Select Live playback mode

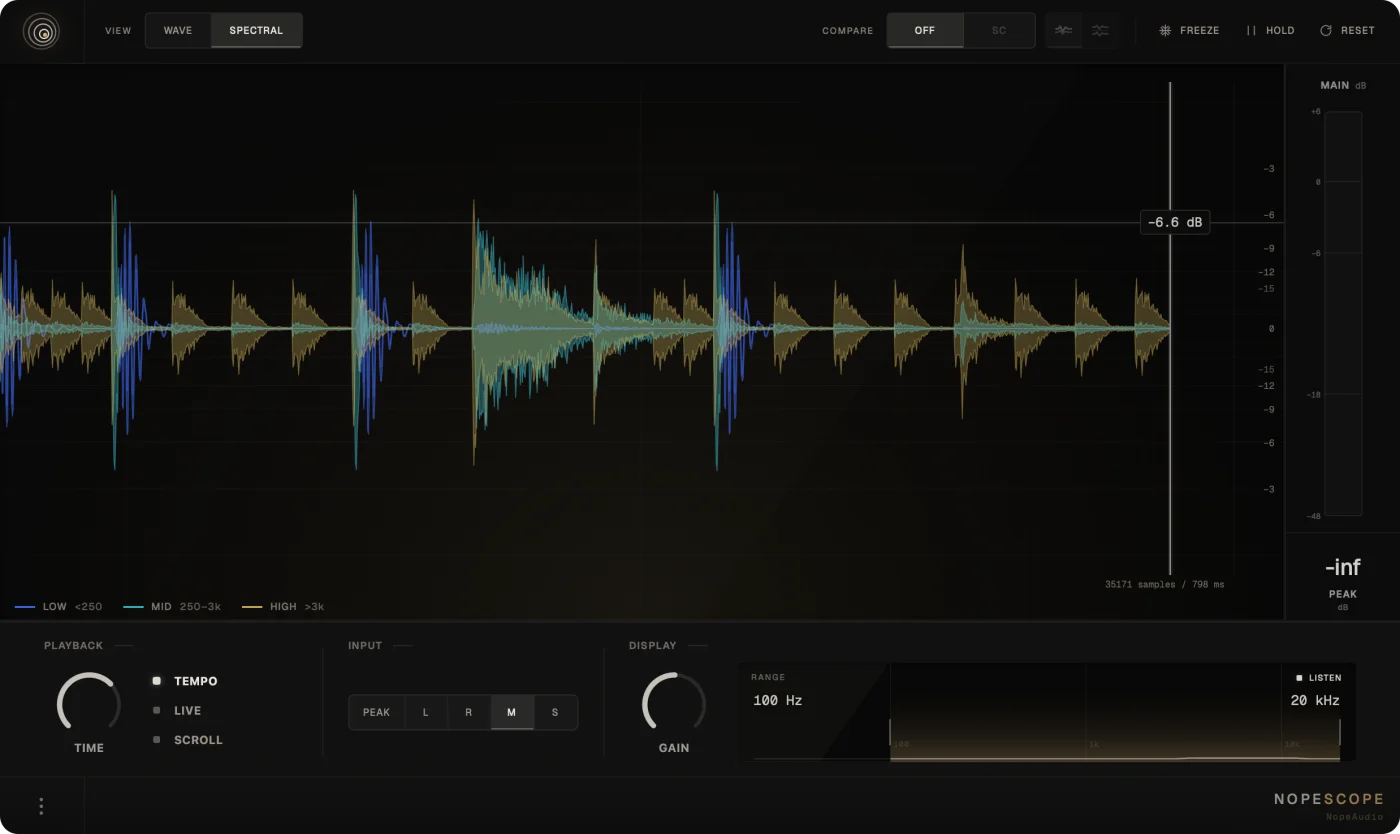177,711
